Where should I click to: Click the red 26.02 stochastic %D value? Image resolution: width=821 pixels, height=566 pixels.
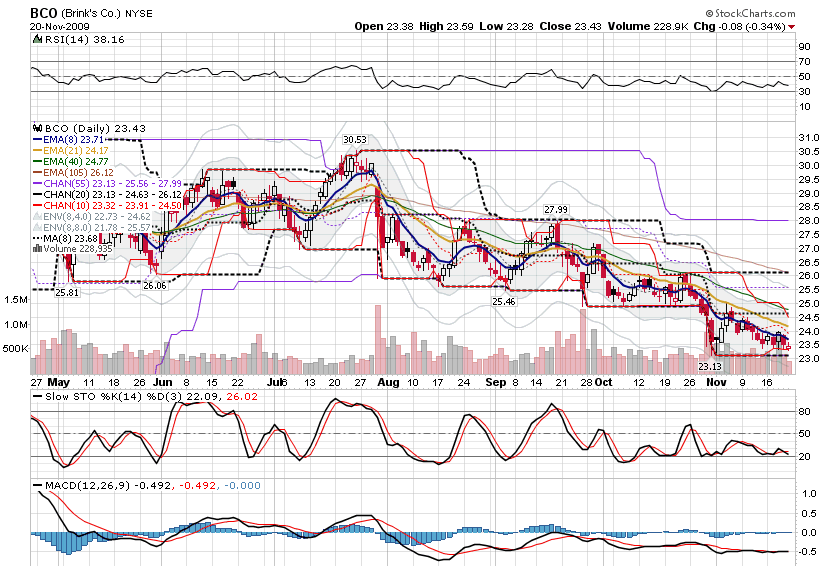click(x=242, y=396)
